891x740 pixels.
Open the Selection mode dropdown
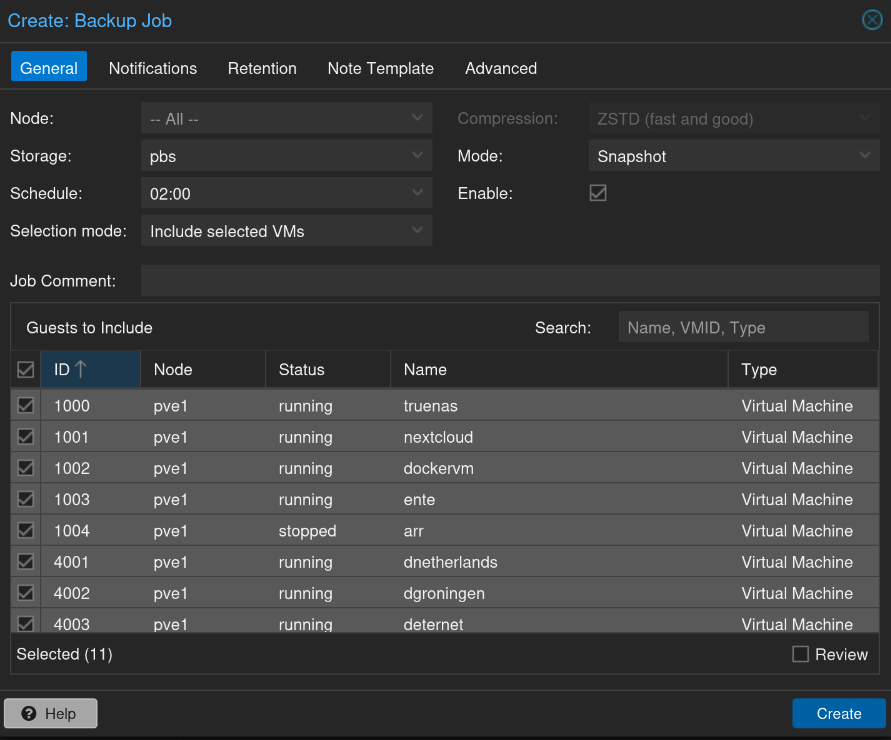(417, 231)
